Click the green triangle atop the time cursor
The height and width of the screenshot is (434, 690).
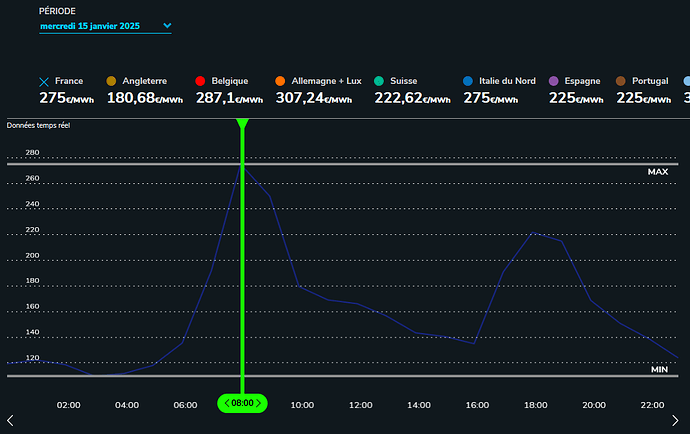(x=242, y=124)
